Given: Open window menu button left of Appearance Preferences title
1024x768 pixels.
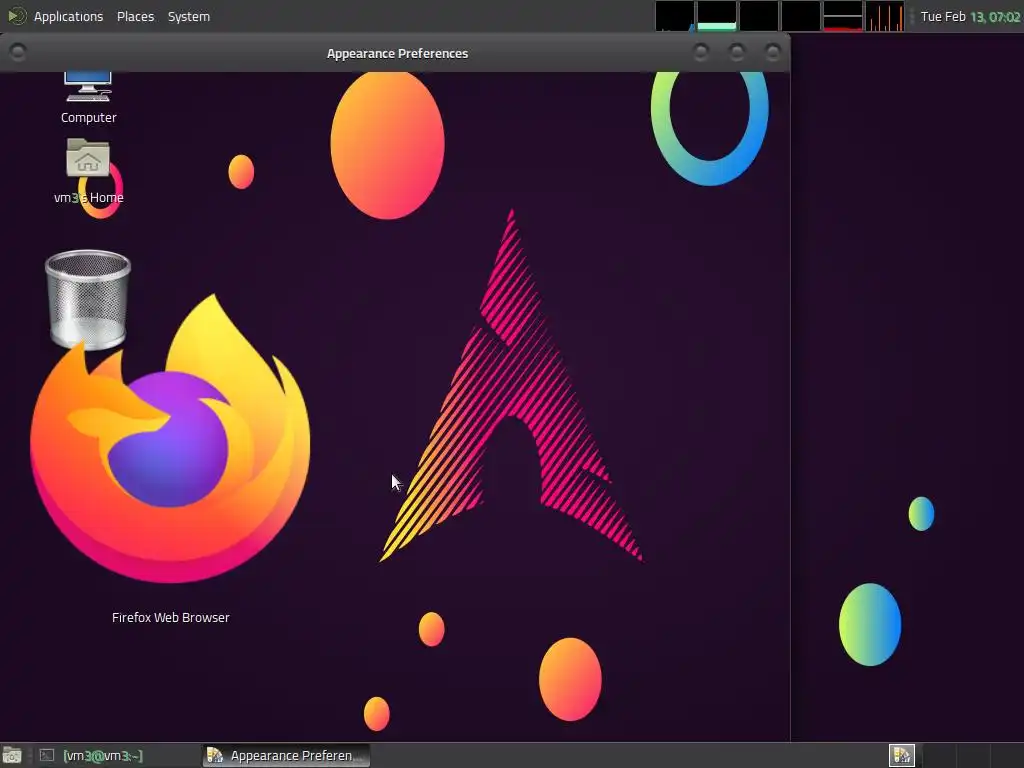Looking at the screenshot, I should pyautogui.click(x=18, y=52).
